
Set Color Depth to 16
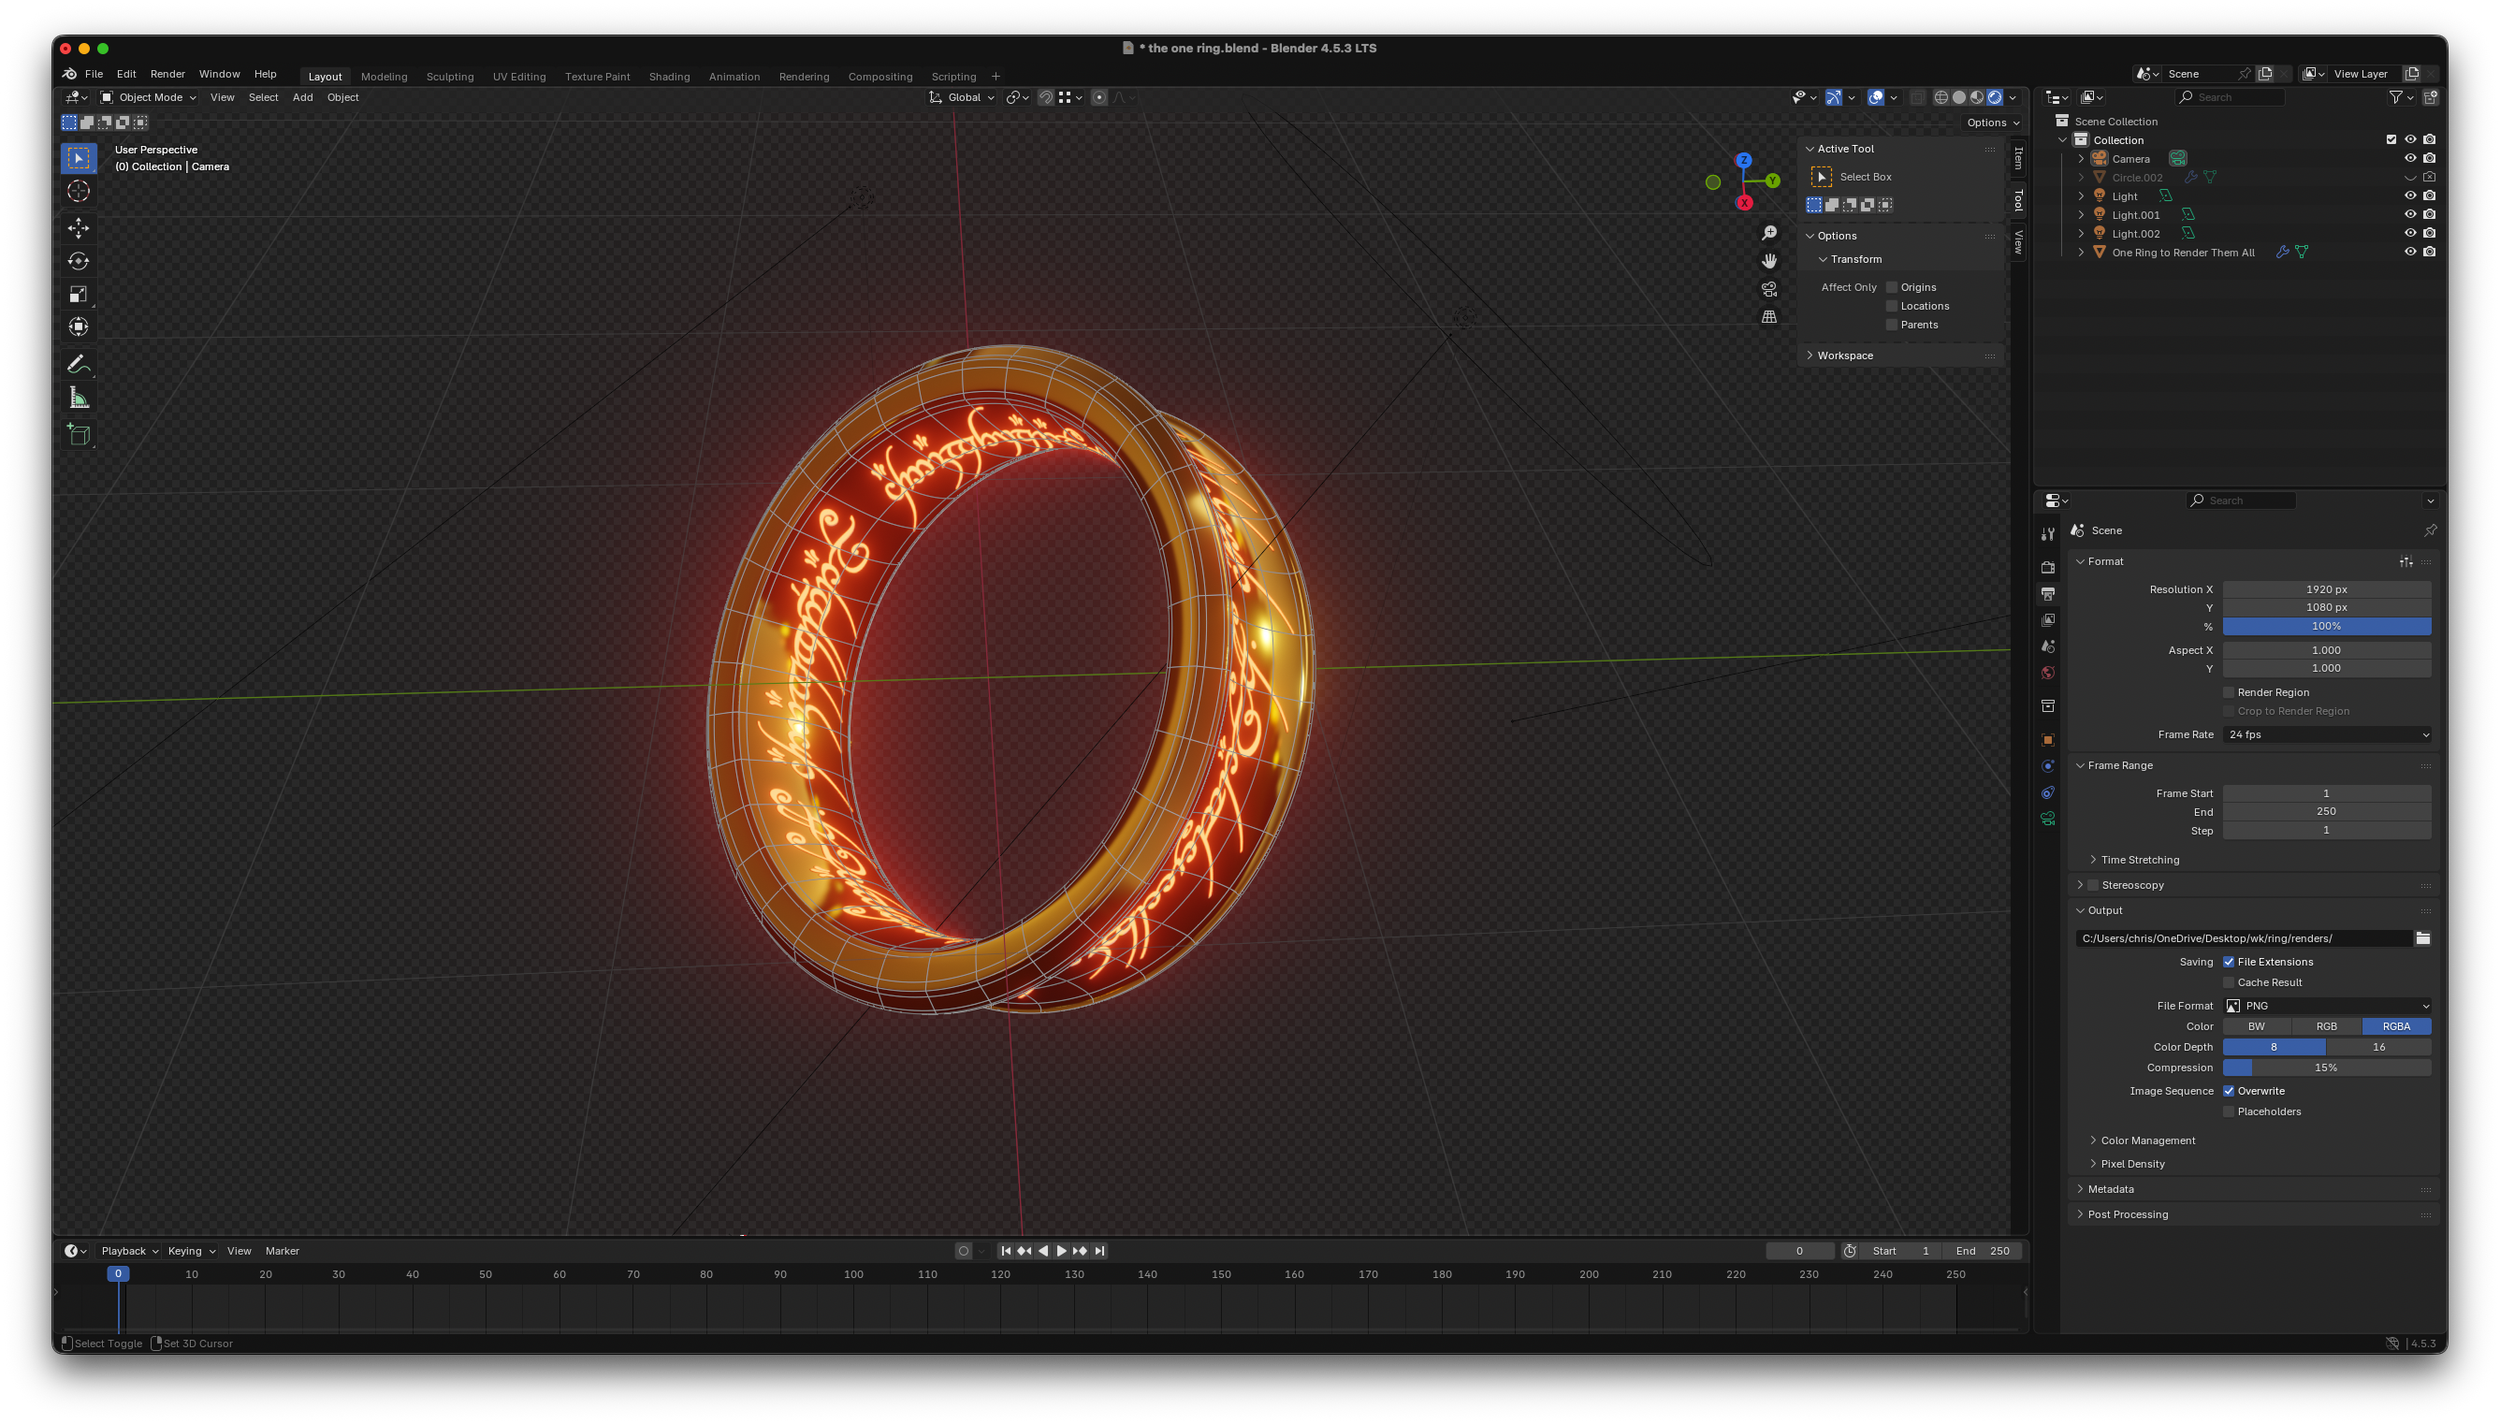(x=2378, y=1047)
